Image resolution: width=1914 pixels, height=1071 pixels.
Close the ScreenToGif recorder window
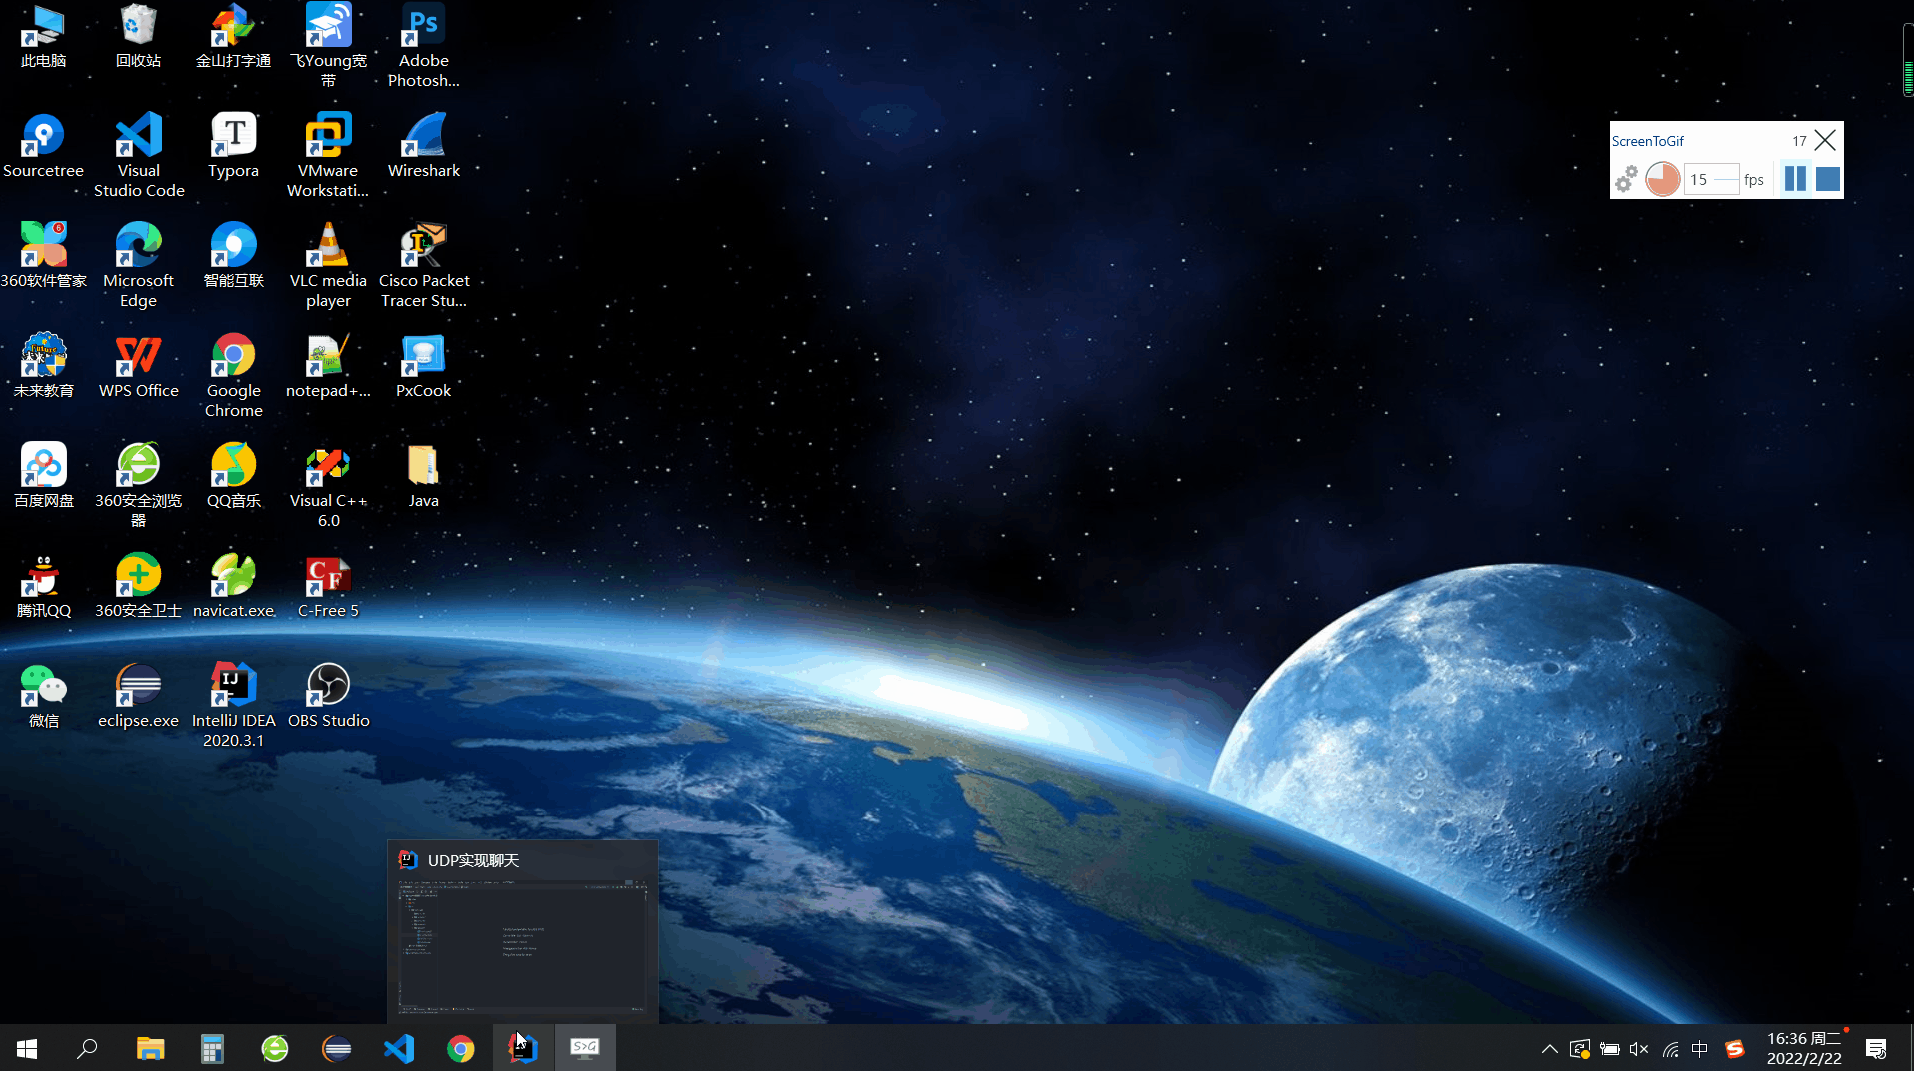pos(1825,140)
